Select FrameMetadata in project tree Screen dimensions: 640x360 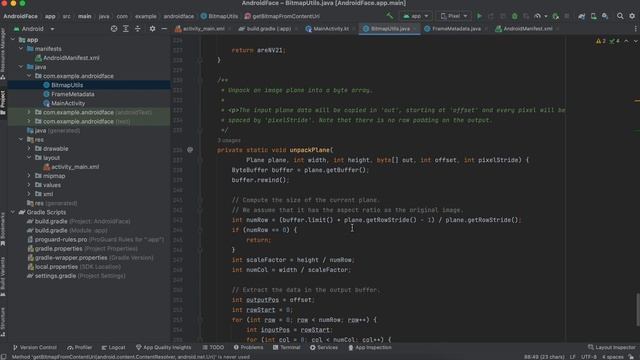pos(73,94)
